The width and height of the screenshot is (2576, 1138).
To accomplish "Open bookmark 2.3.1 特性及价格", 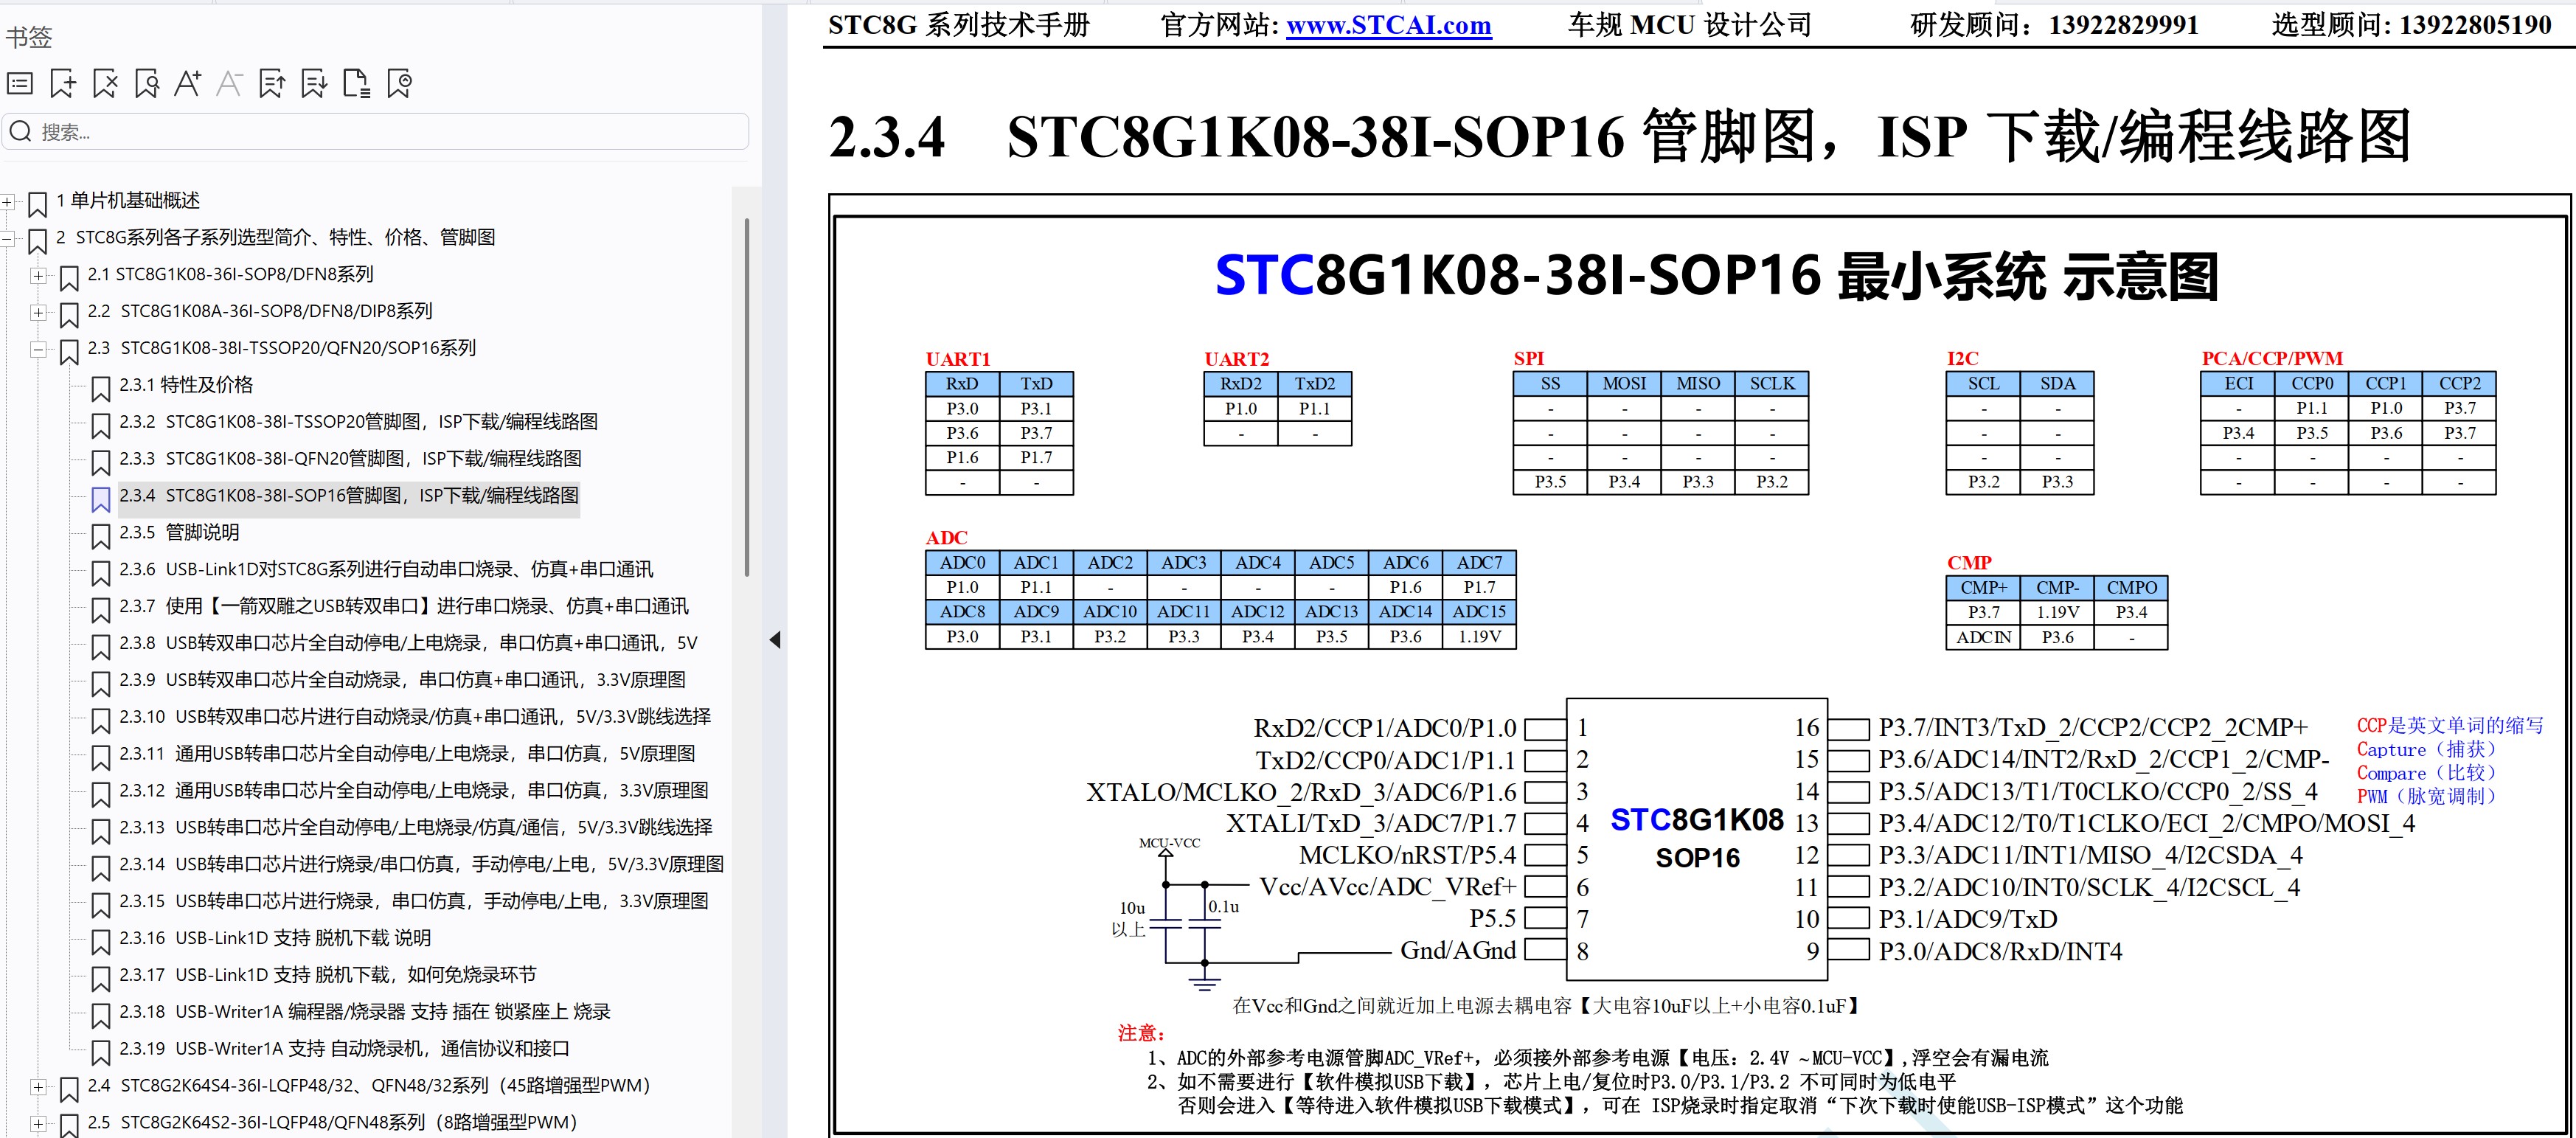I will point(186,385).
